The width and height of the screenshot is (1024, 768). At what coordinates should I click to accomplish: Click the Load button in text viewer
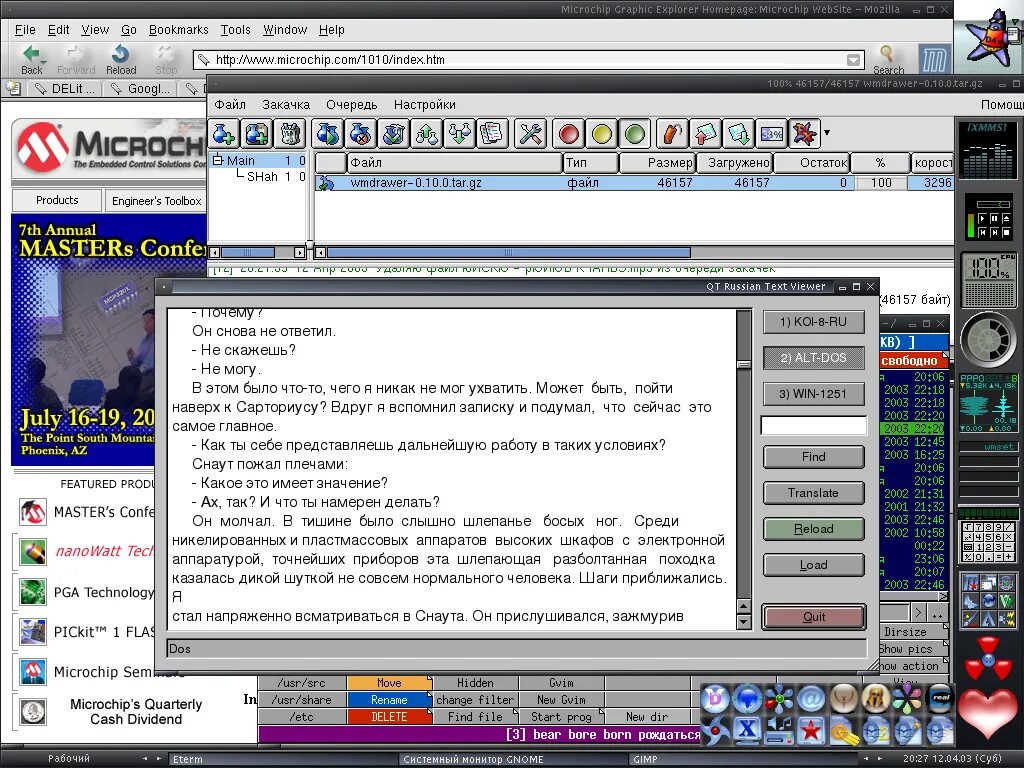tap(813, 565)
